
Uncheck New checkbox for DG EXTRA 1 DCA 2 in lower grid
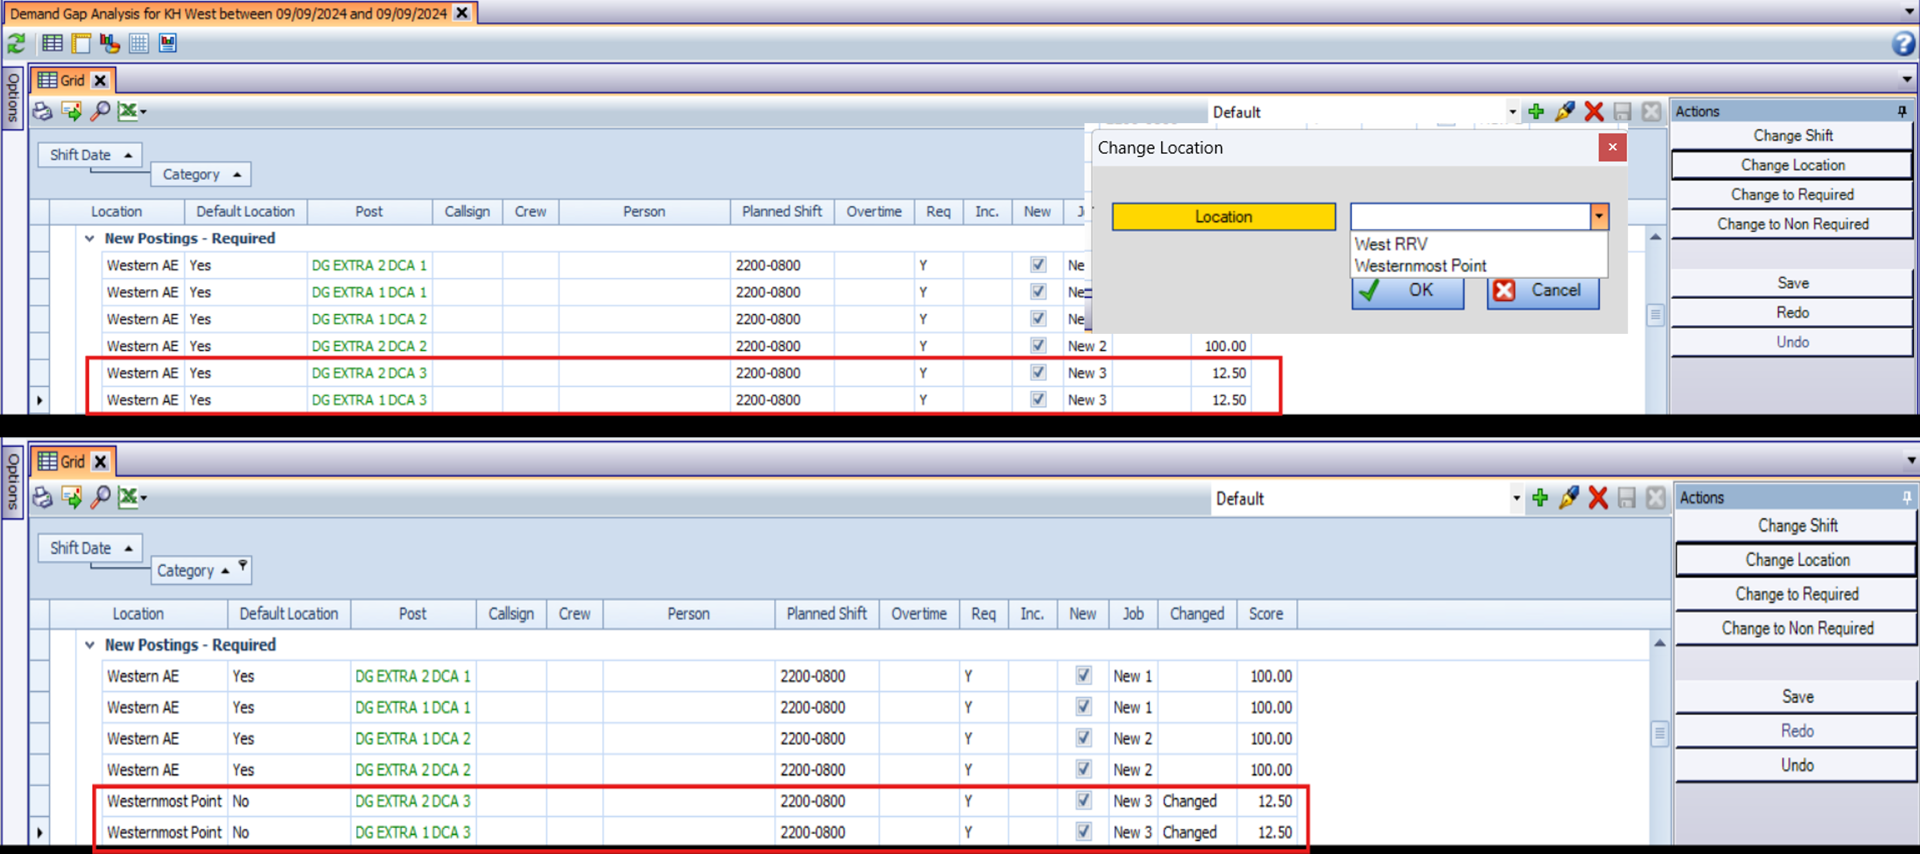1083,738
